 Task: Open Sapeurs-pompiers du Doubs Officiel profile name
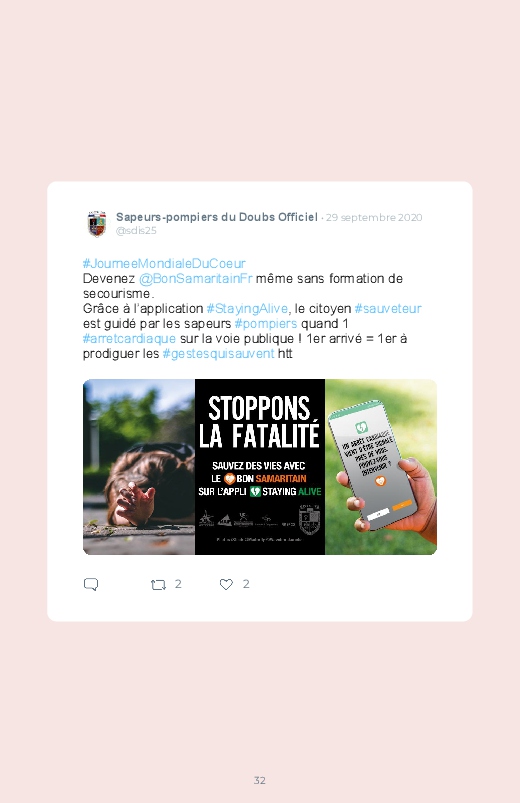pyautogui.click(x=217, y=217)
